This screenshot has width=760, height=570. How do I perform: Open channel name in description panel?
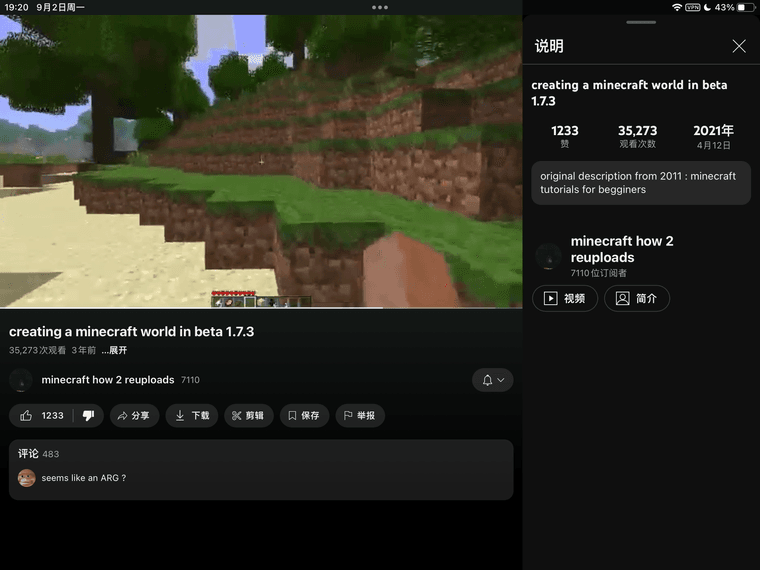(x=621, y=249)
